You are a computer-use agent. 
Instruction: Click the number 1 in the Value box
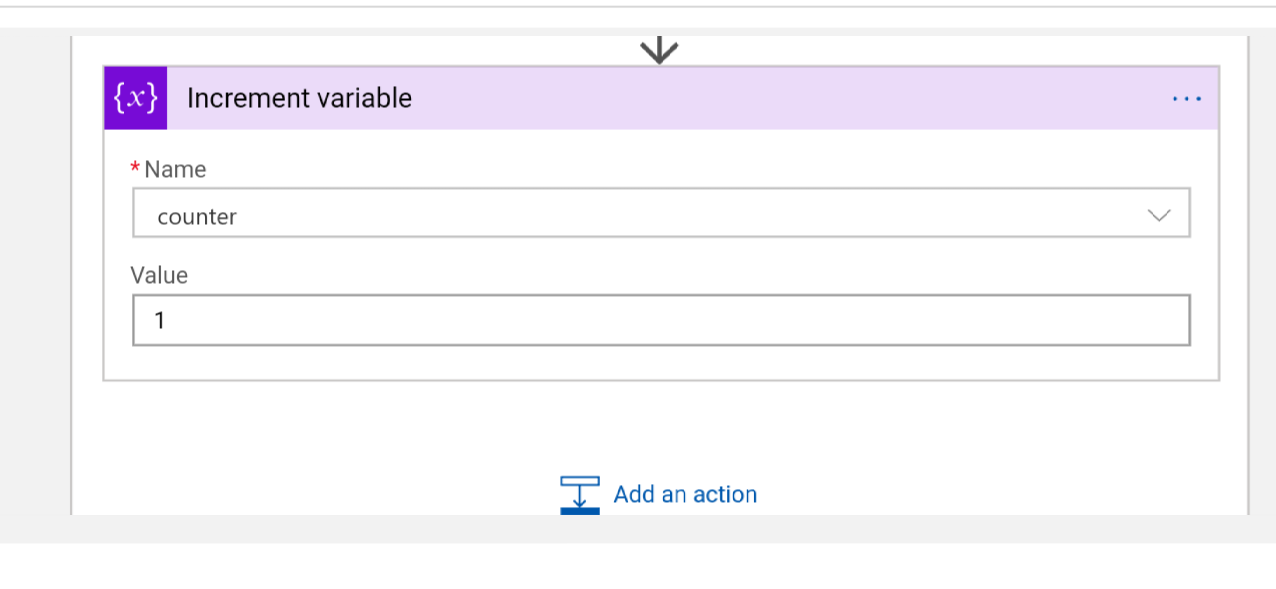pos(159,321)
